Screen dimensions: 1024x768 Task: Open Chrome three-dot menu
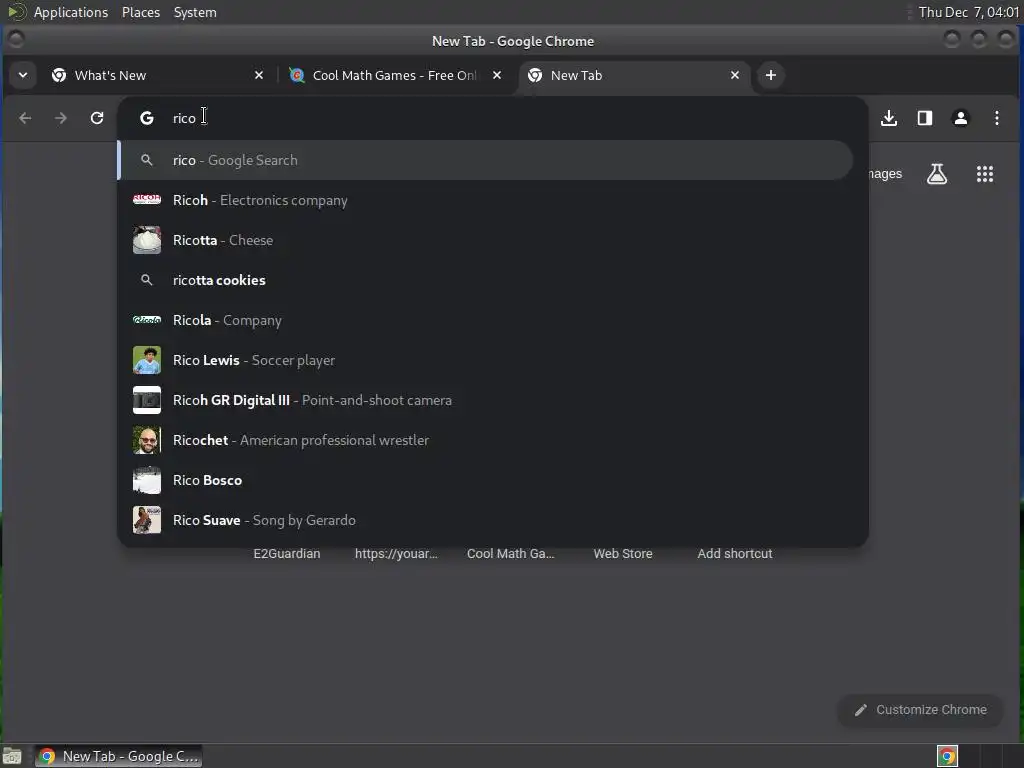[x=997, y=118]
